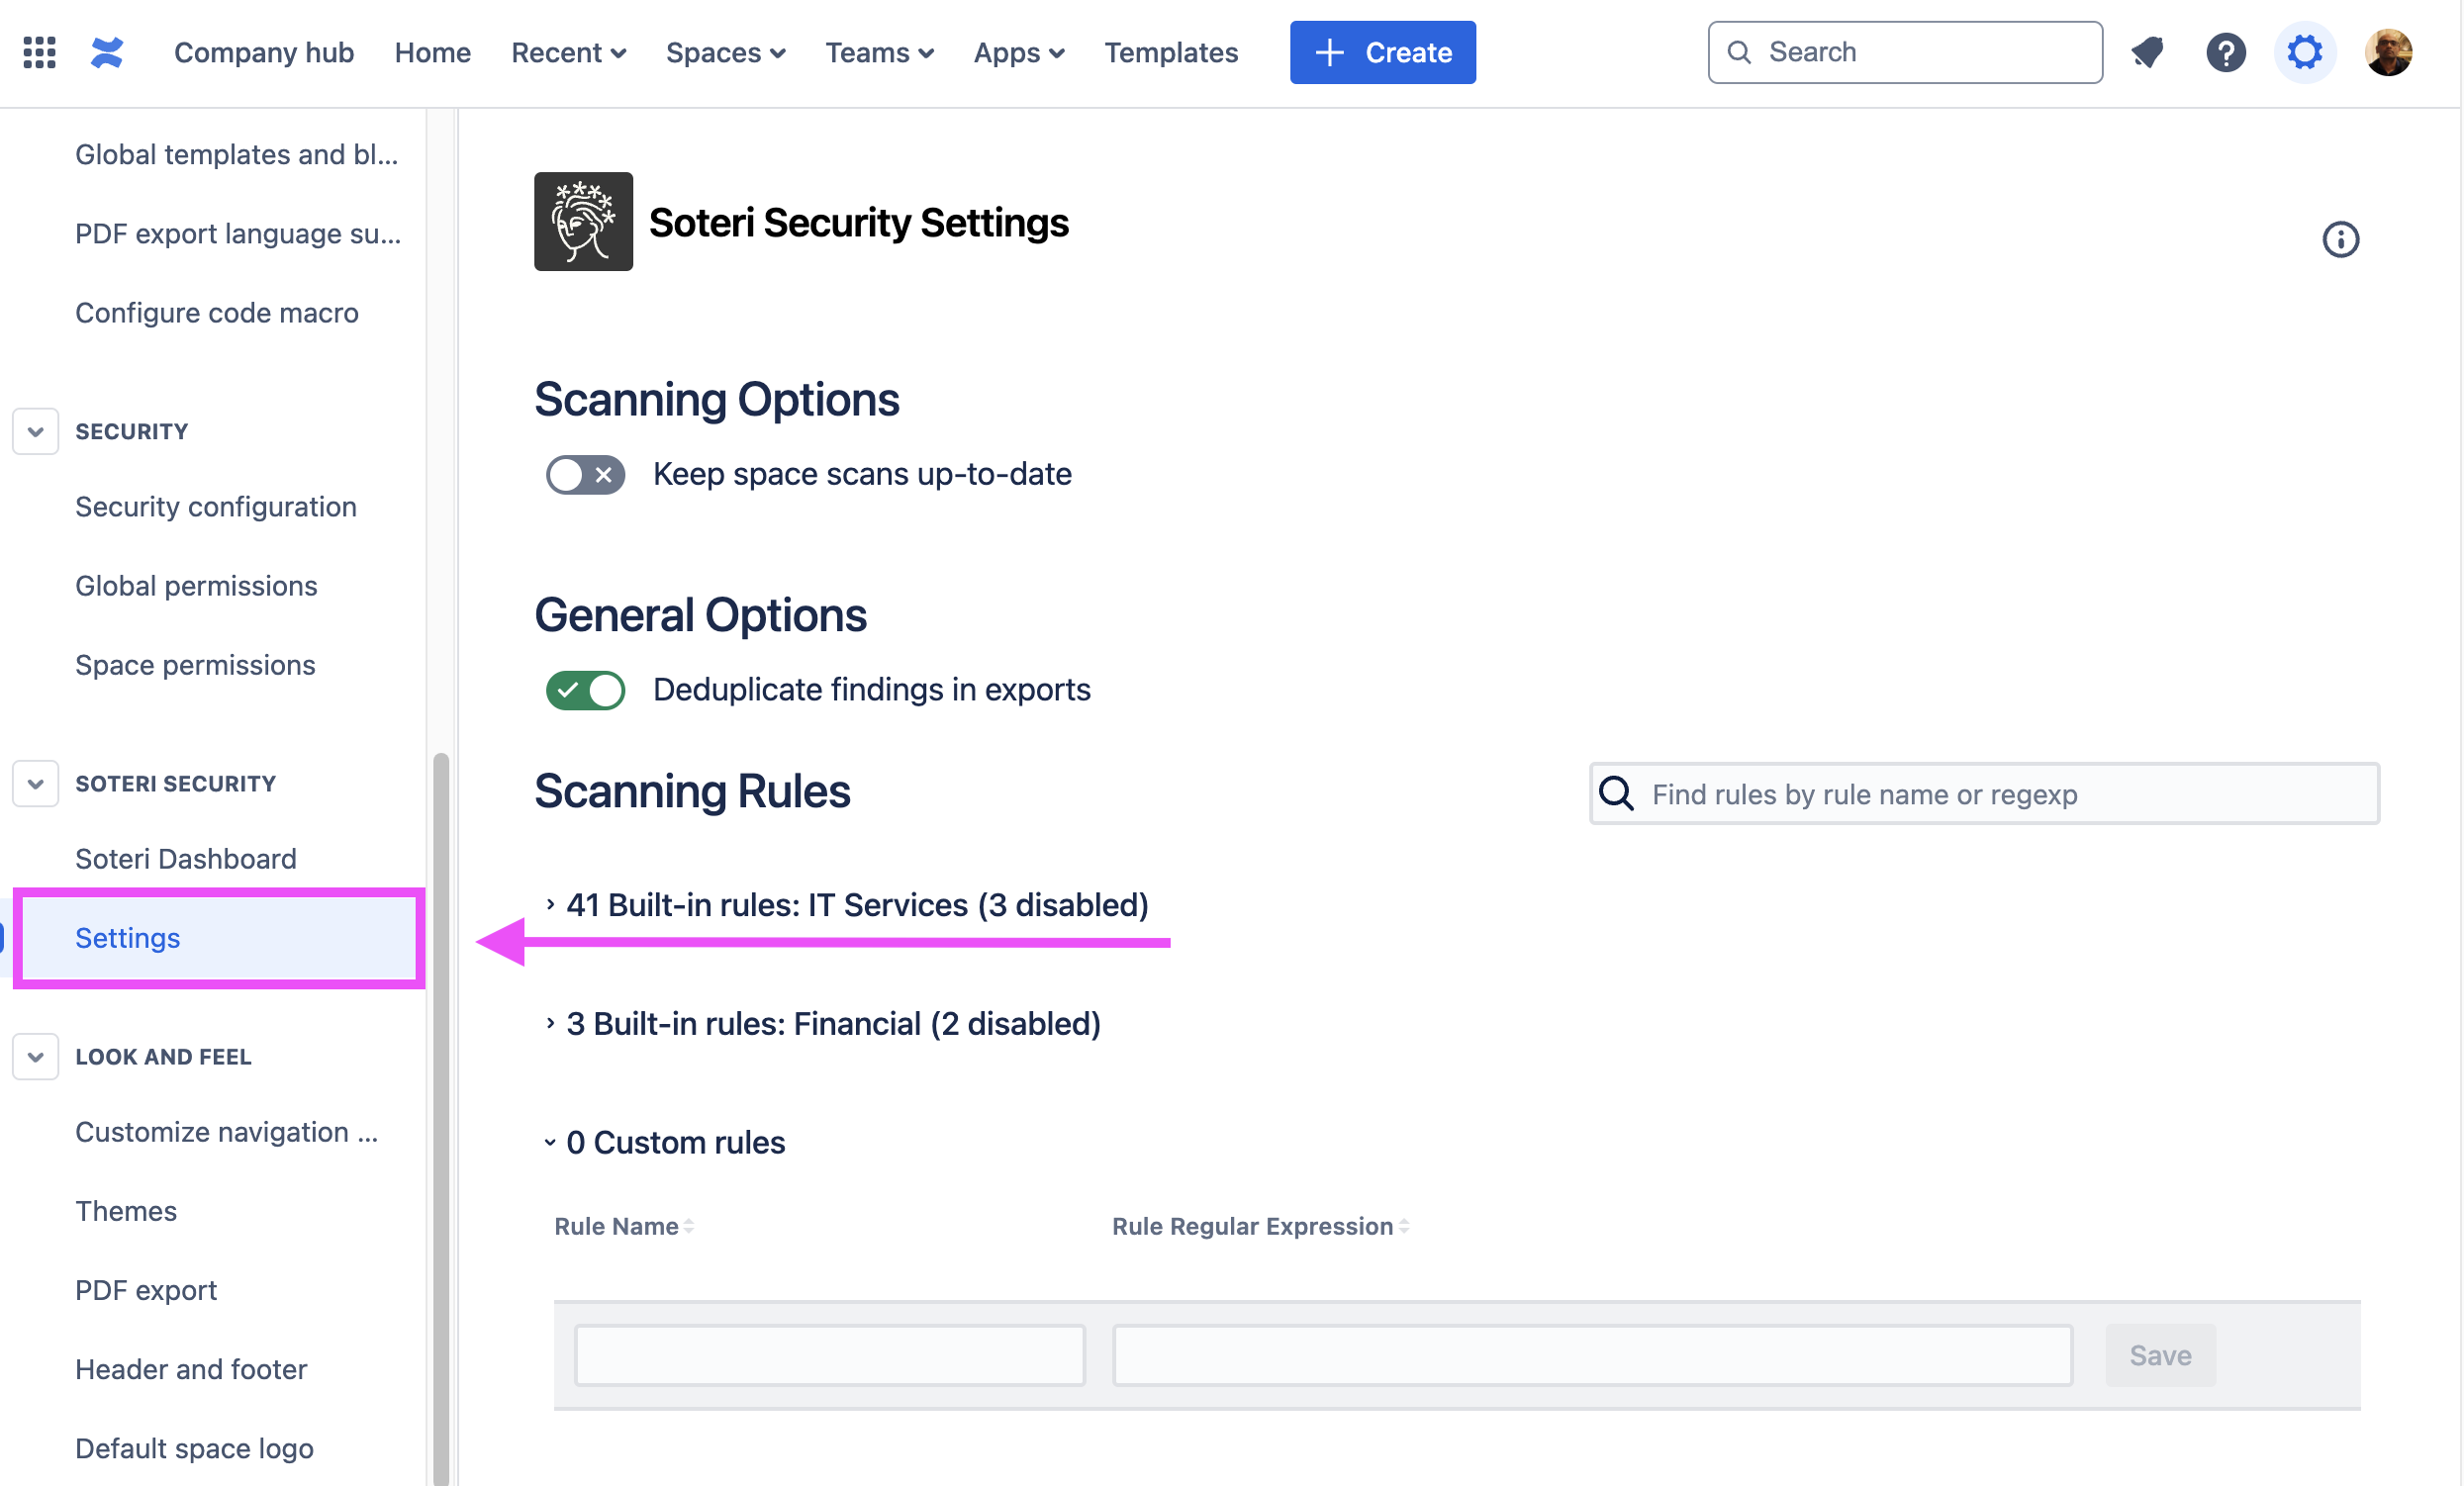The image size is (2464, 1486).
Task: Toggle Deduplicate findings in exports
Action: pos(585,690)
